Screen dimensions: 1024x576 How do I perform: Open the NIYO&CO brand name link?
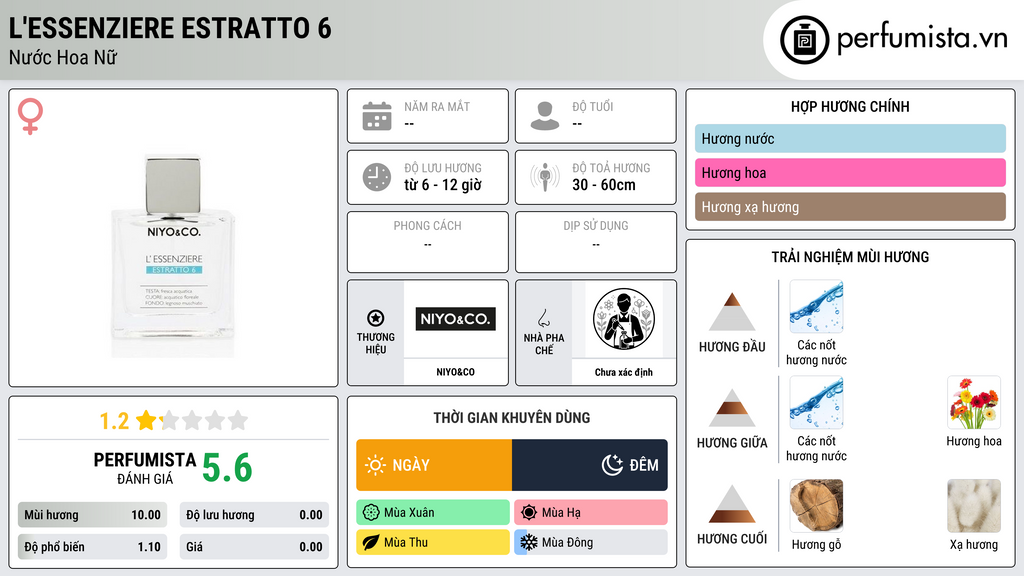[455, 372]
